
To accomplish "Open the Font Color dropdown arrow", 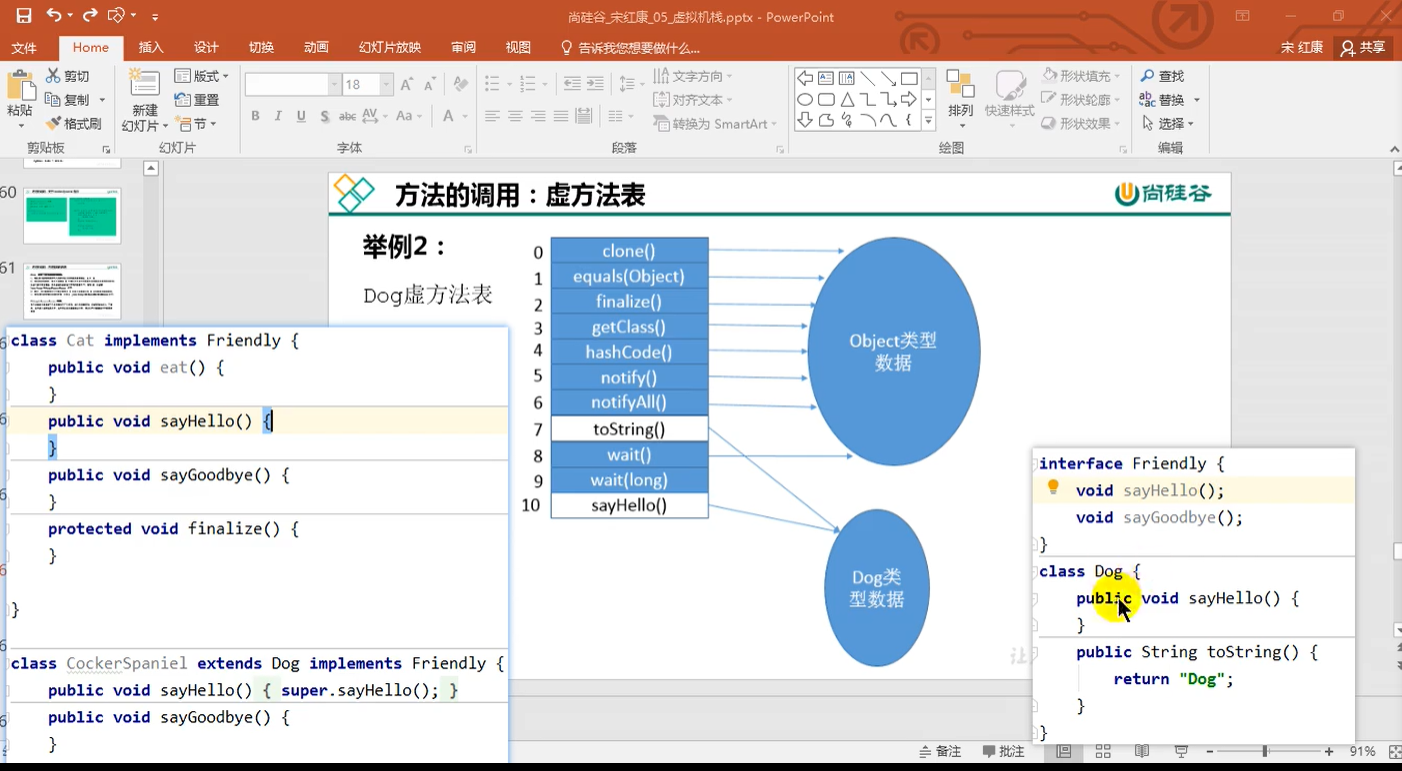I will (x=466, y=116).
